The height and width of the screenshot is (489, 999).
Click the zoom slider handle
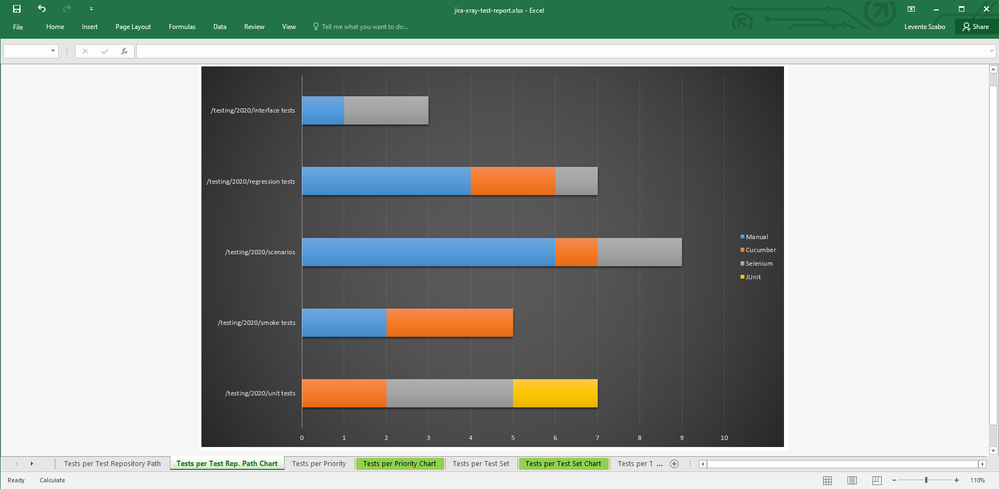pyautogui.click(x=926, y=480)
